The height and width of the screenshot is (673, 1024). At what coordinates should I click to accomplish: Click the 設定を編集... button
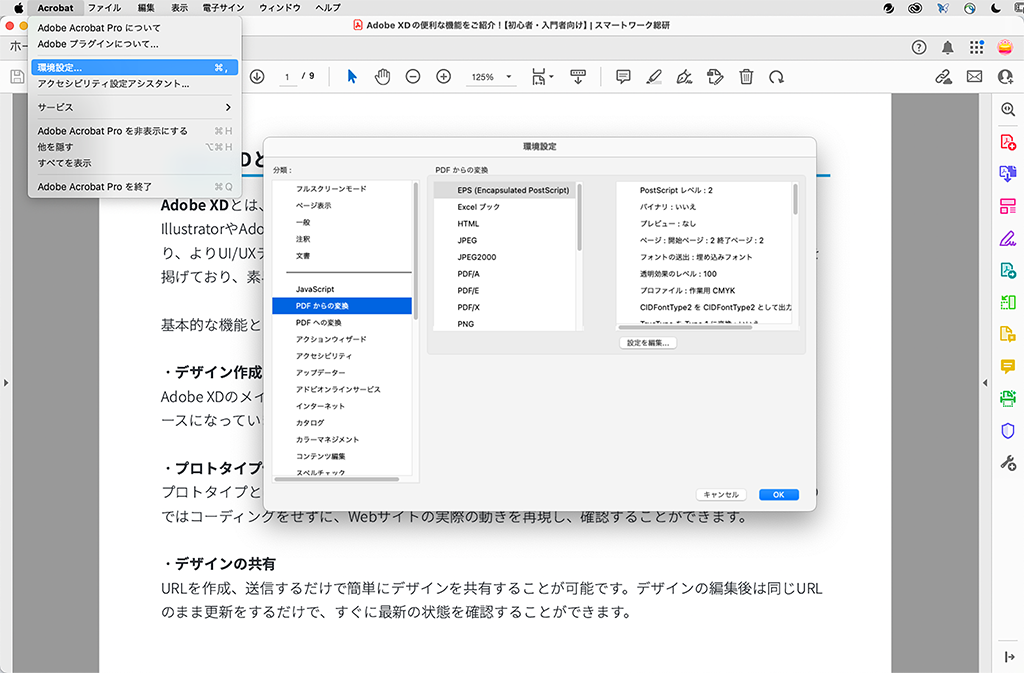pyautogui.click(x=648, y=343)
